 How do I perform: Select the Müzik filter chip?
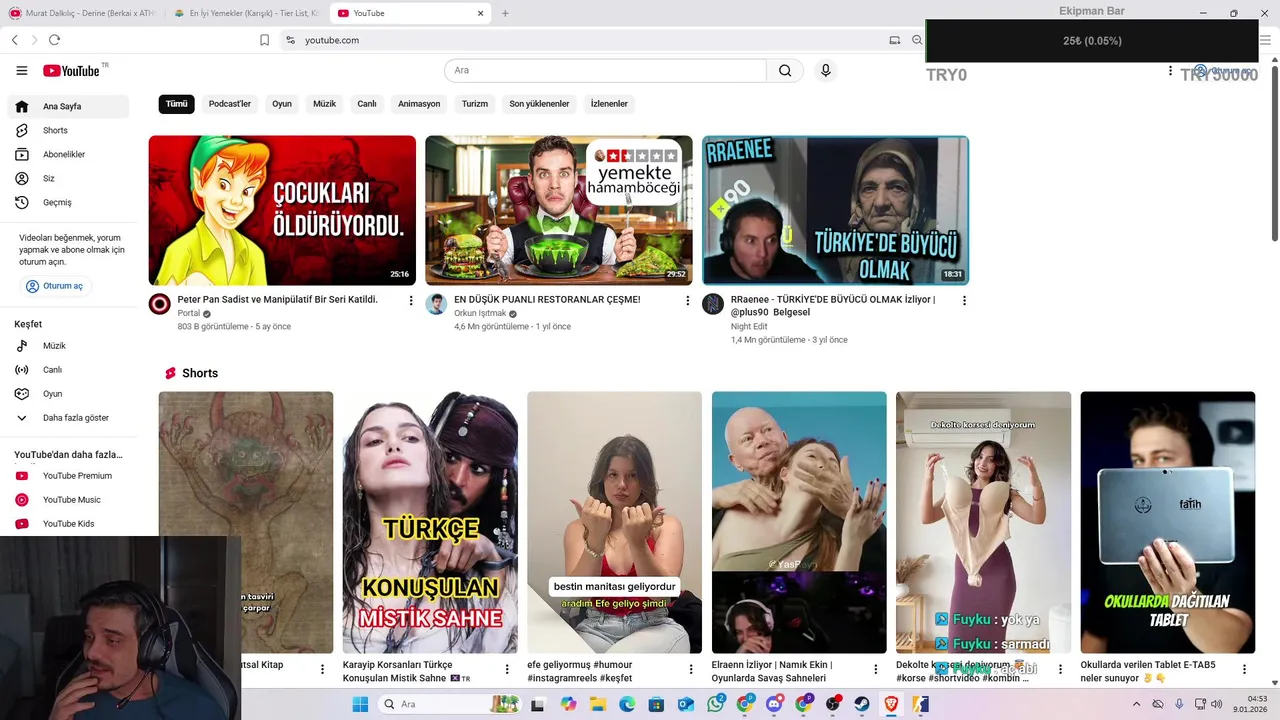[x=324, y=104]
